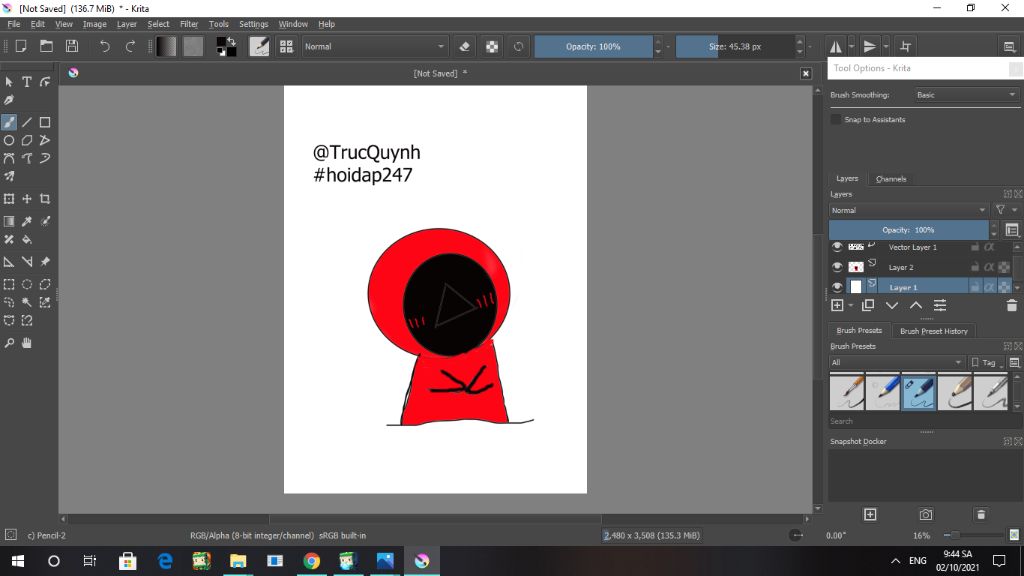
Task: Expand vertical mirror options arrow
Action: coord(886,46)
